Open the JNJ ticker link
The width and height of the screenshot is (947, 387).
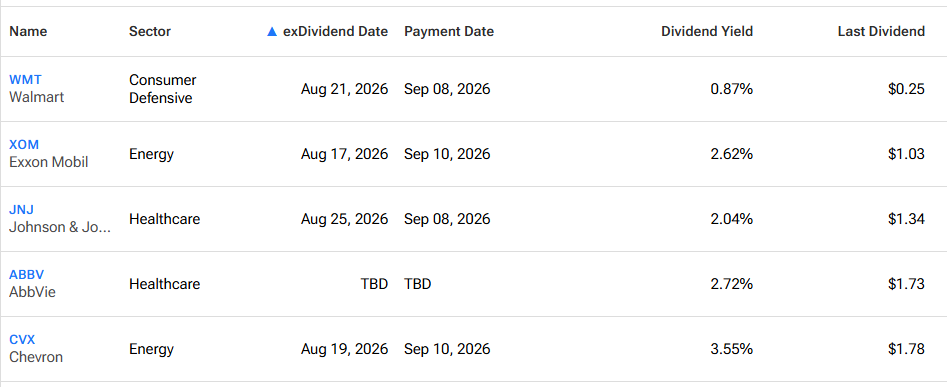(21, 209)
